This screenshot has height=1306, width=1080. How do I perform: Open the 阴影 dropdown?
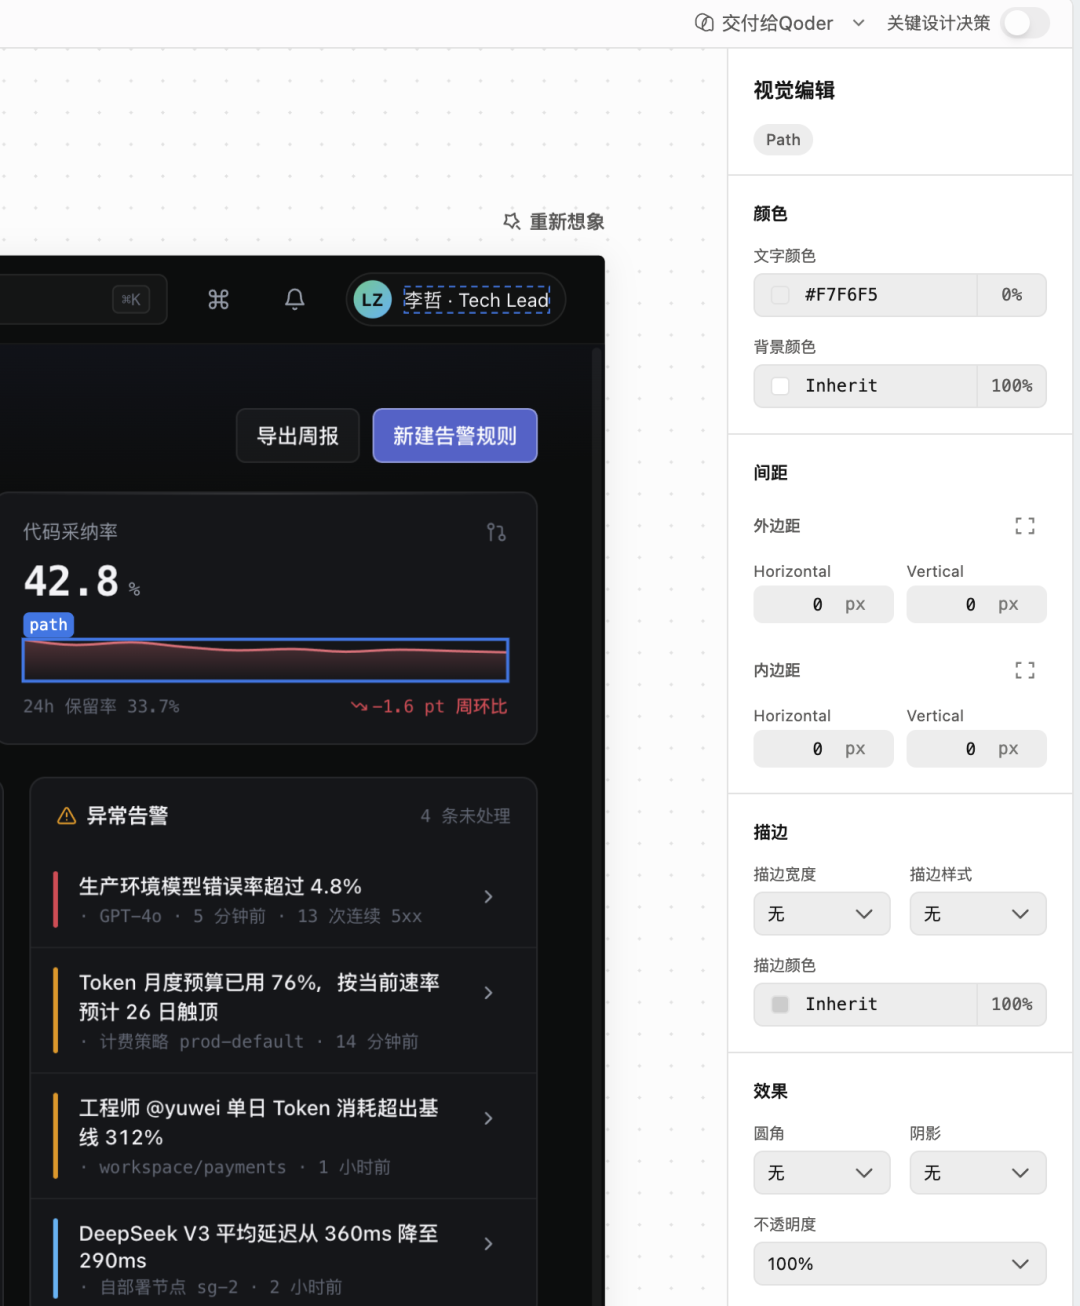(978, 1173)
